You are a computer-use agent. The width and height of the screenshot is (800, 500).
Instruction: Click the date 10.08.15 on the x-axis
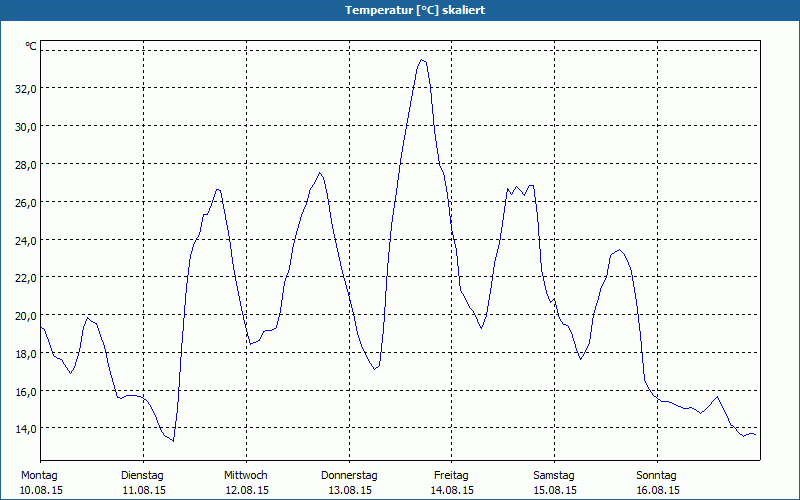[40, 490]
